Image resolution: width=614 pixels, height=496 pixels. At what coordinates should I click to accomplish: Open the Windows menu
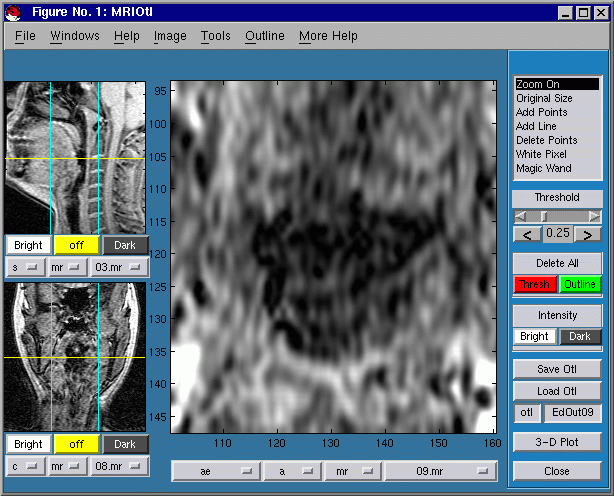click(x=75, y=36)
